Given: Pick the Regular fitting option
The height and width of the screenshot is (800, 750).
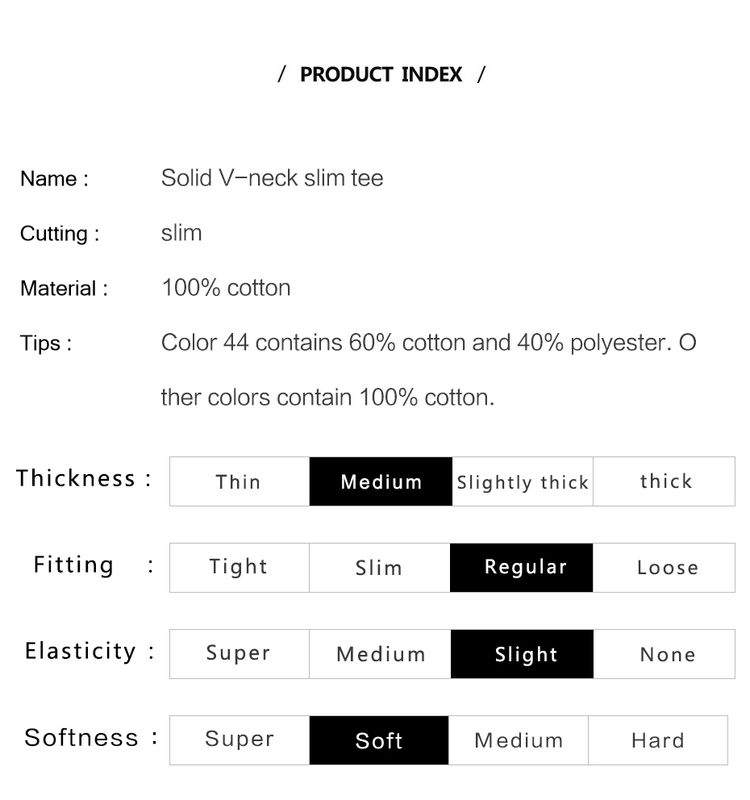Looking at the screenshot, I should (x=521, y=567).
